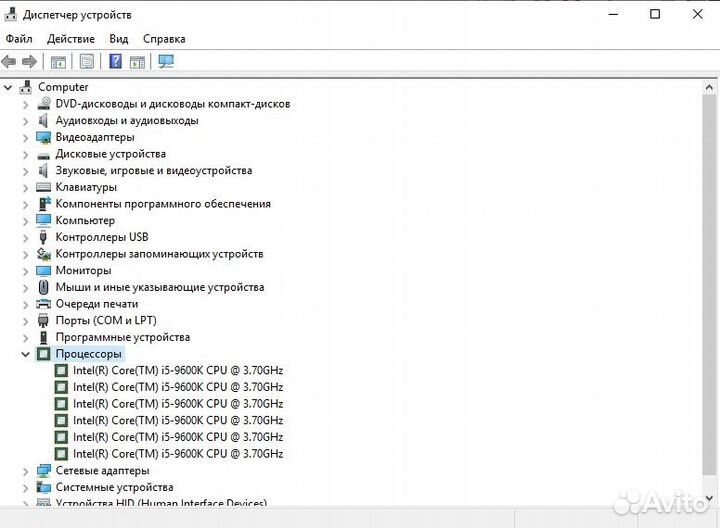The image size is (720, 528).
Task: Click the Computer root node icon
Action: (x=26, y=87)
